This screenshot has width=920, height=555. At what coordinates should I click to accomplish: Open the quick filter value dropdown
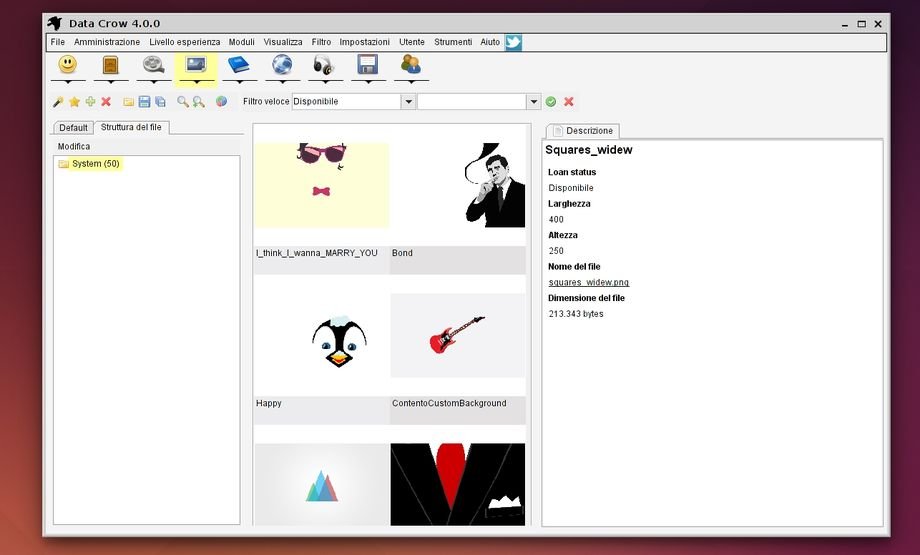click(x=533, y=102)
